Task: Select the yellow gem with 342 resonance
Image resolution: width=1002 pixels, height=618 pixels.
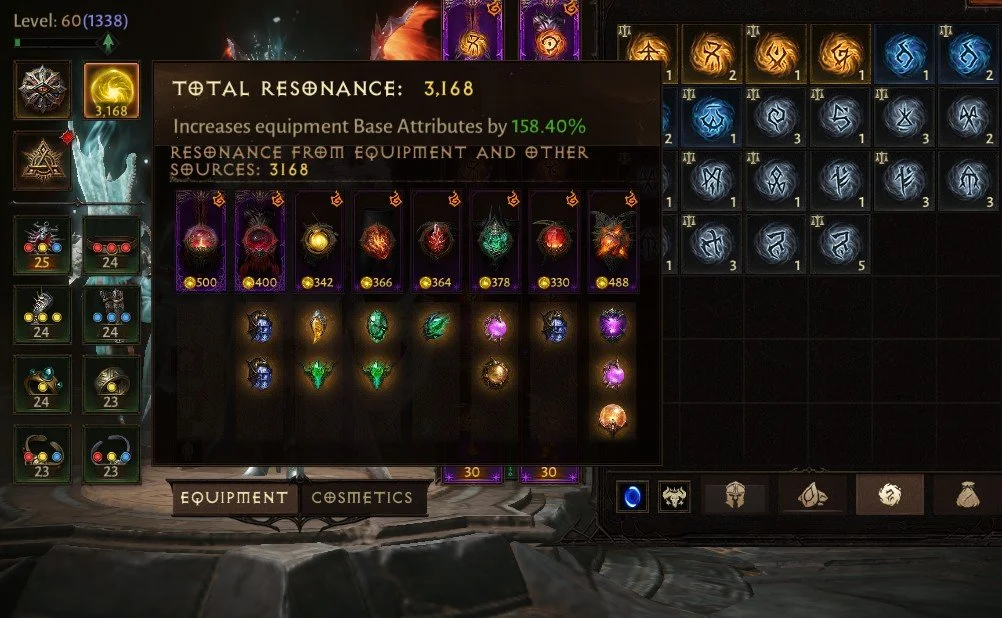Action: pos(318,241)
